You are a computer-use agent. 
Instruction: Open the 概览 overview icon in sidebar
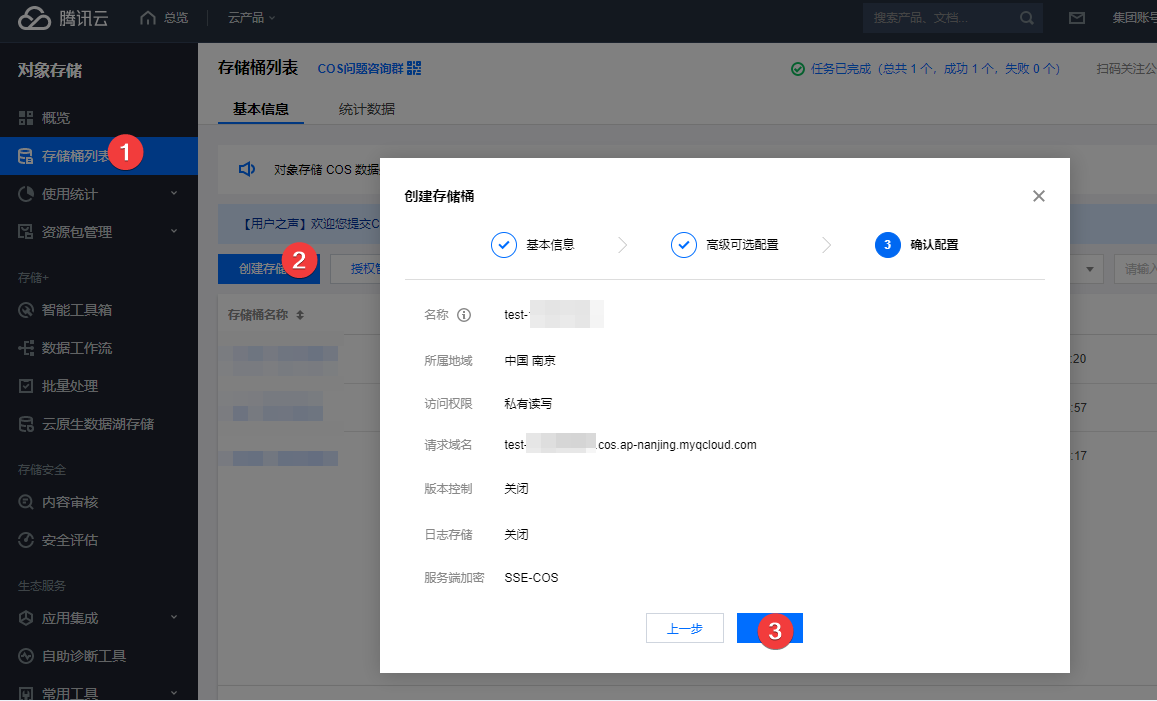click(x=27, y=117)
